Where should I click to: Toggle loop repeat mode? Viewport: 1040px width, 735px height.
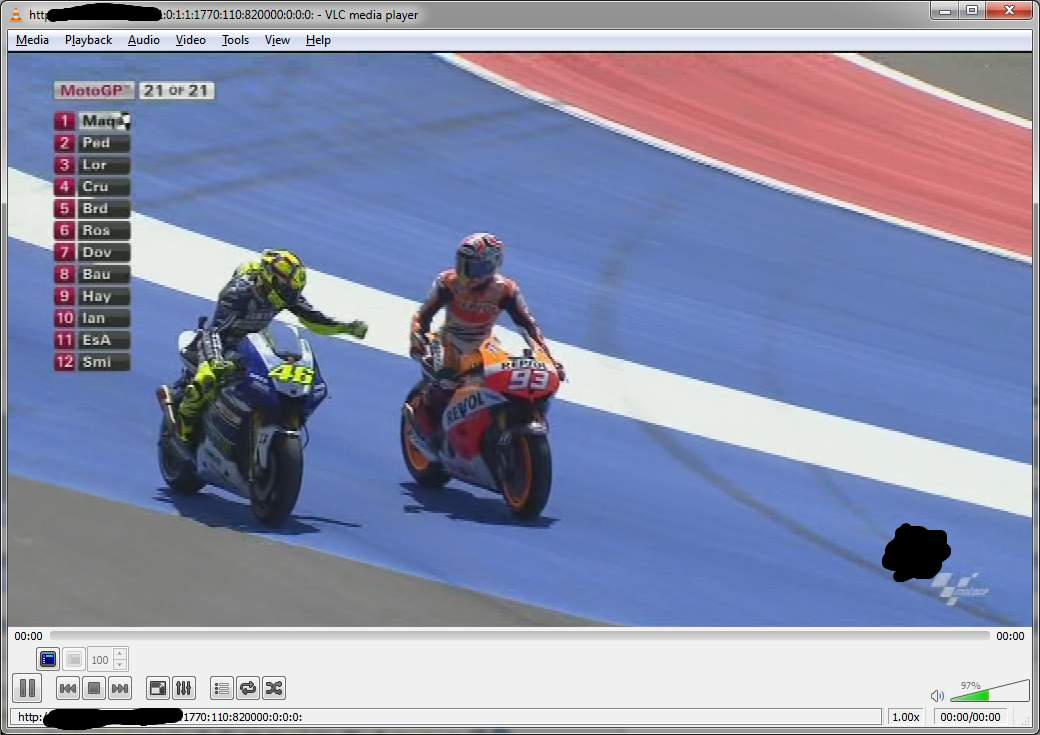[x=248, y=689]
